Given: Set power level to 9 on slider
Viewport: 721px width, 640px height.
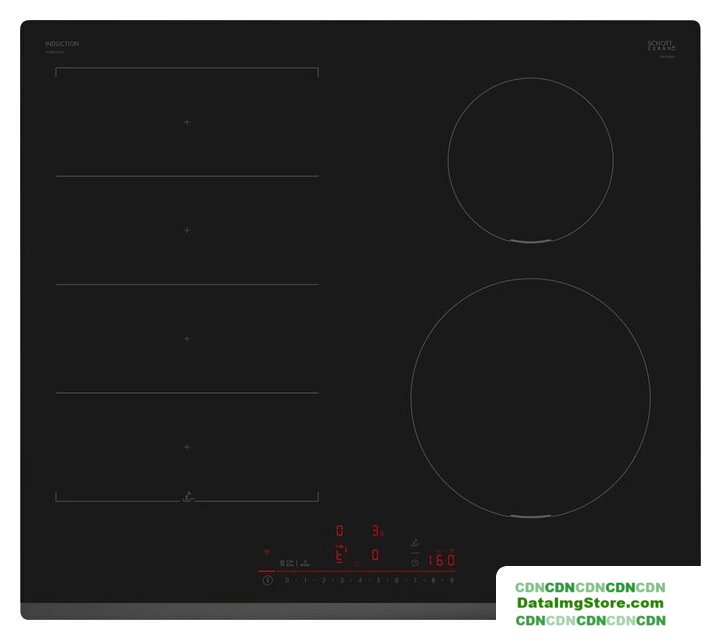Looking at the screenshot, I should [x=452, y=580].
